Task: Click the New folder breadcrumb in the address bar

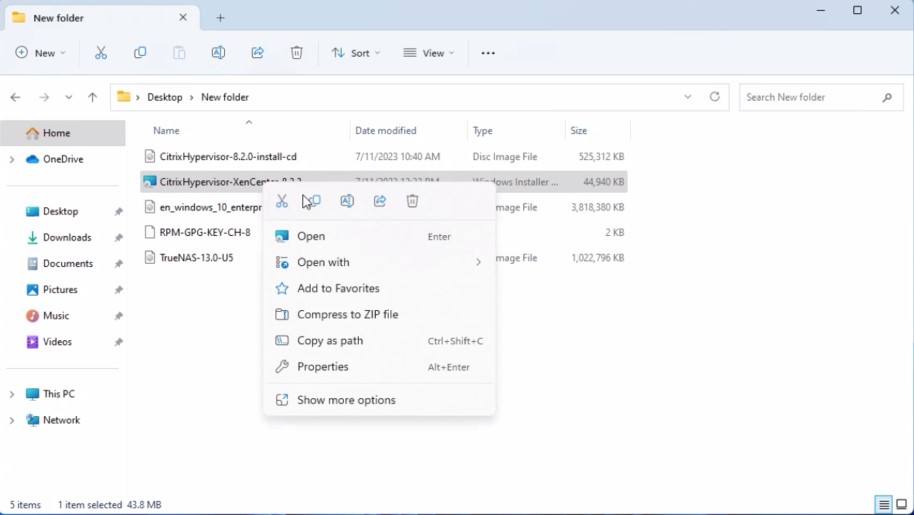Action: (x=225, y=97)
